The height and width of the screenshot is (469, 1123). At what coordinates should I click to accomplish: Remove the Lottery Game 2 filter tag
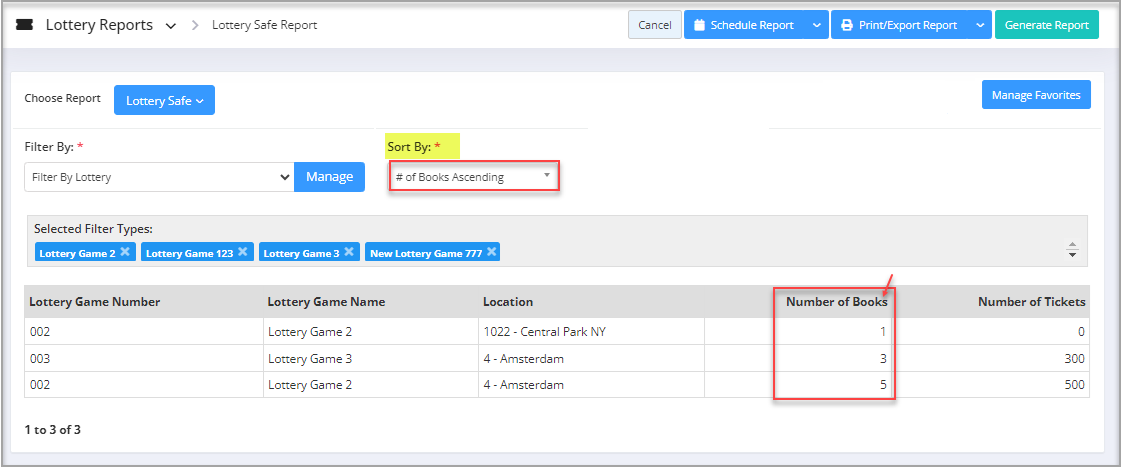coord(125,252)
